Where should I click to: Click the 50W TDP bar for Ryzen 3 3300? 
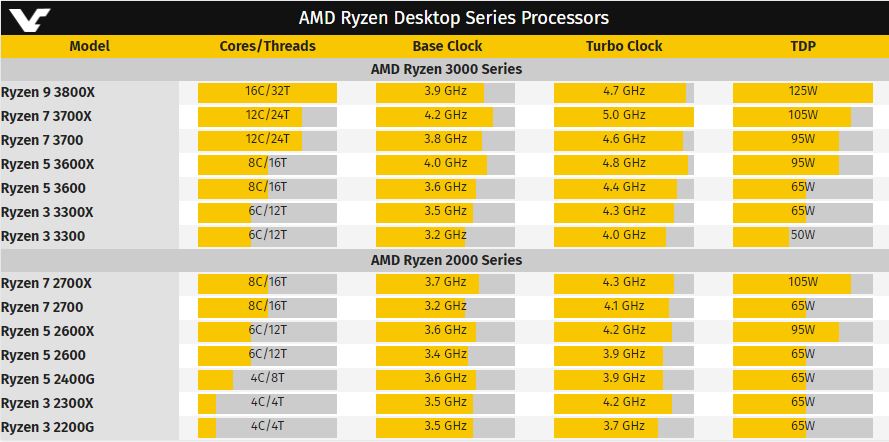[803, 236]
